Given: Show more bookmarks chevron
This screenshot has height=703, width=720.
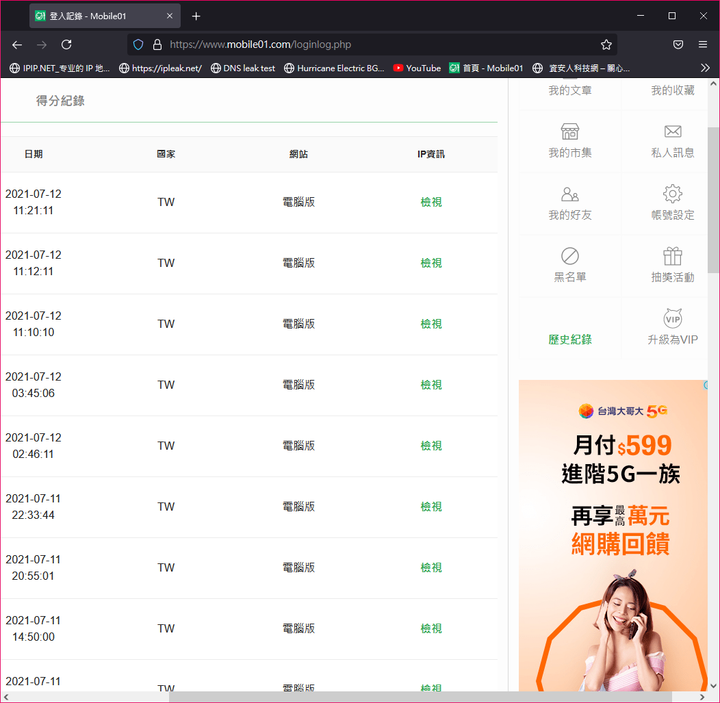Looking at the screenshot, I should [x=705, y=68].
